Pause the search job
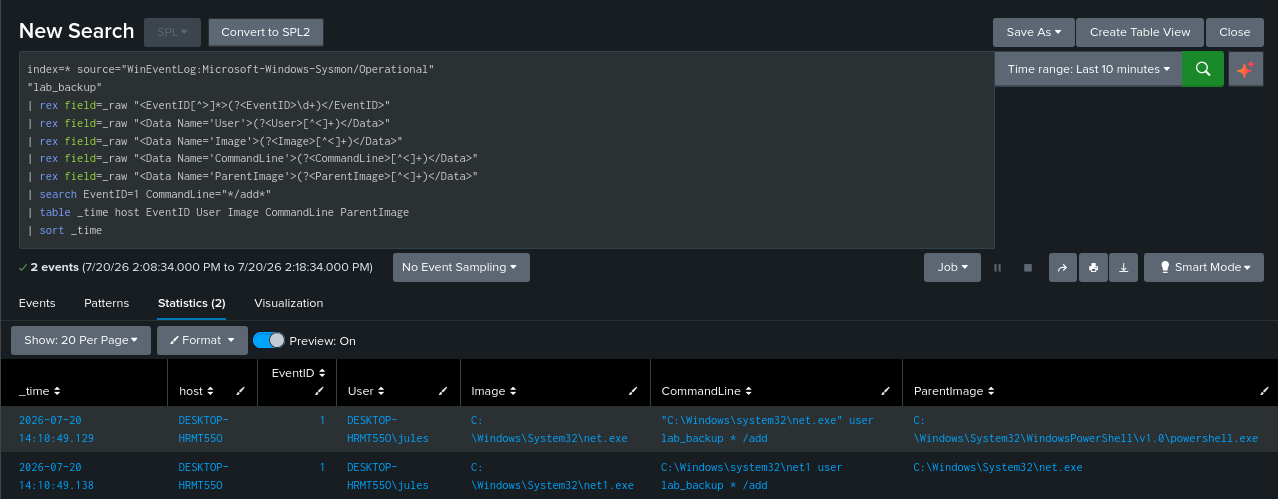The width and height of the screenshot is (1278, 499). pos(997,268)
